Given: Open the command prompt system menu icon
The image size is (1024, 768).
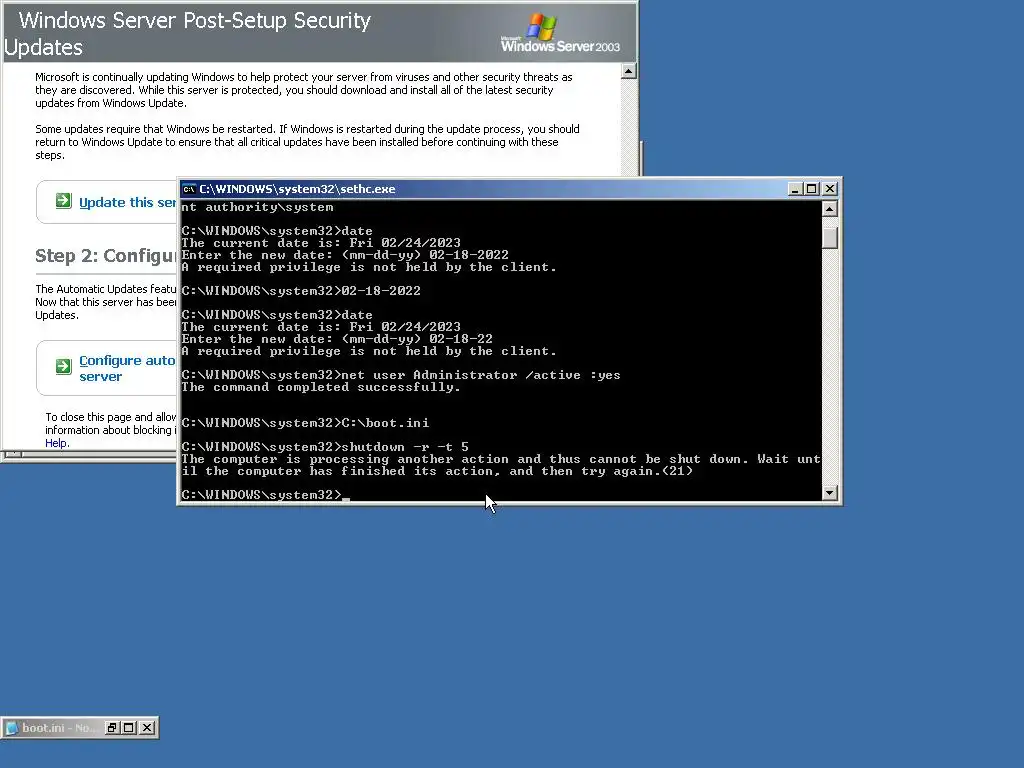Looking at the screenshot, I should click(x=189, y=189).
